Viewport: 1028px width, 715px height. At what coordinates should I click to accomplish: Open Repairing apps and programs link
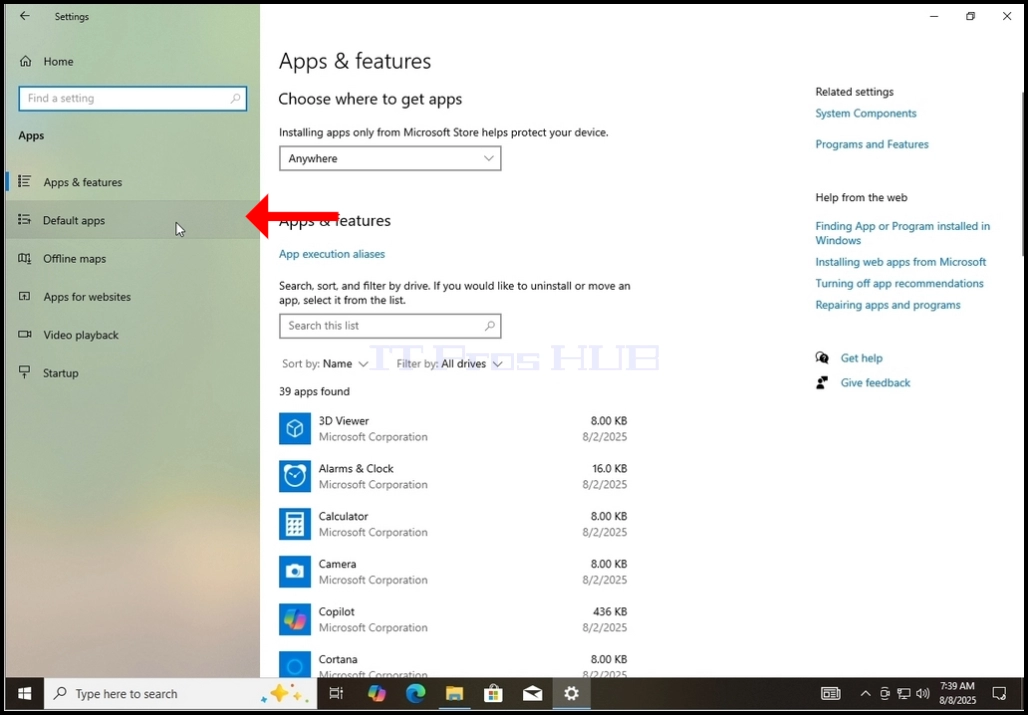click(x=888, y=305)
